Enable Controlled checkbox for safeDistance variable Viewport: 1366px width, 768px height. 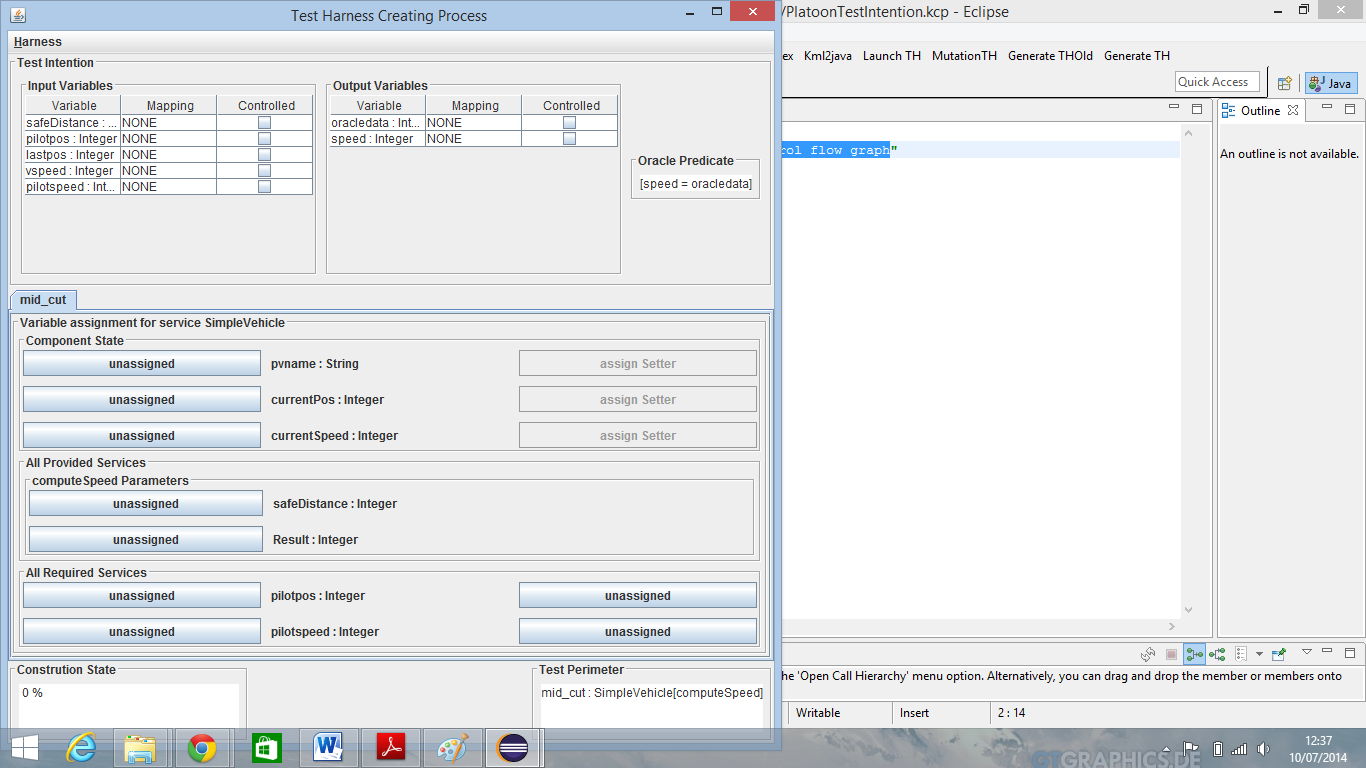[x=265, y=123]
